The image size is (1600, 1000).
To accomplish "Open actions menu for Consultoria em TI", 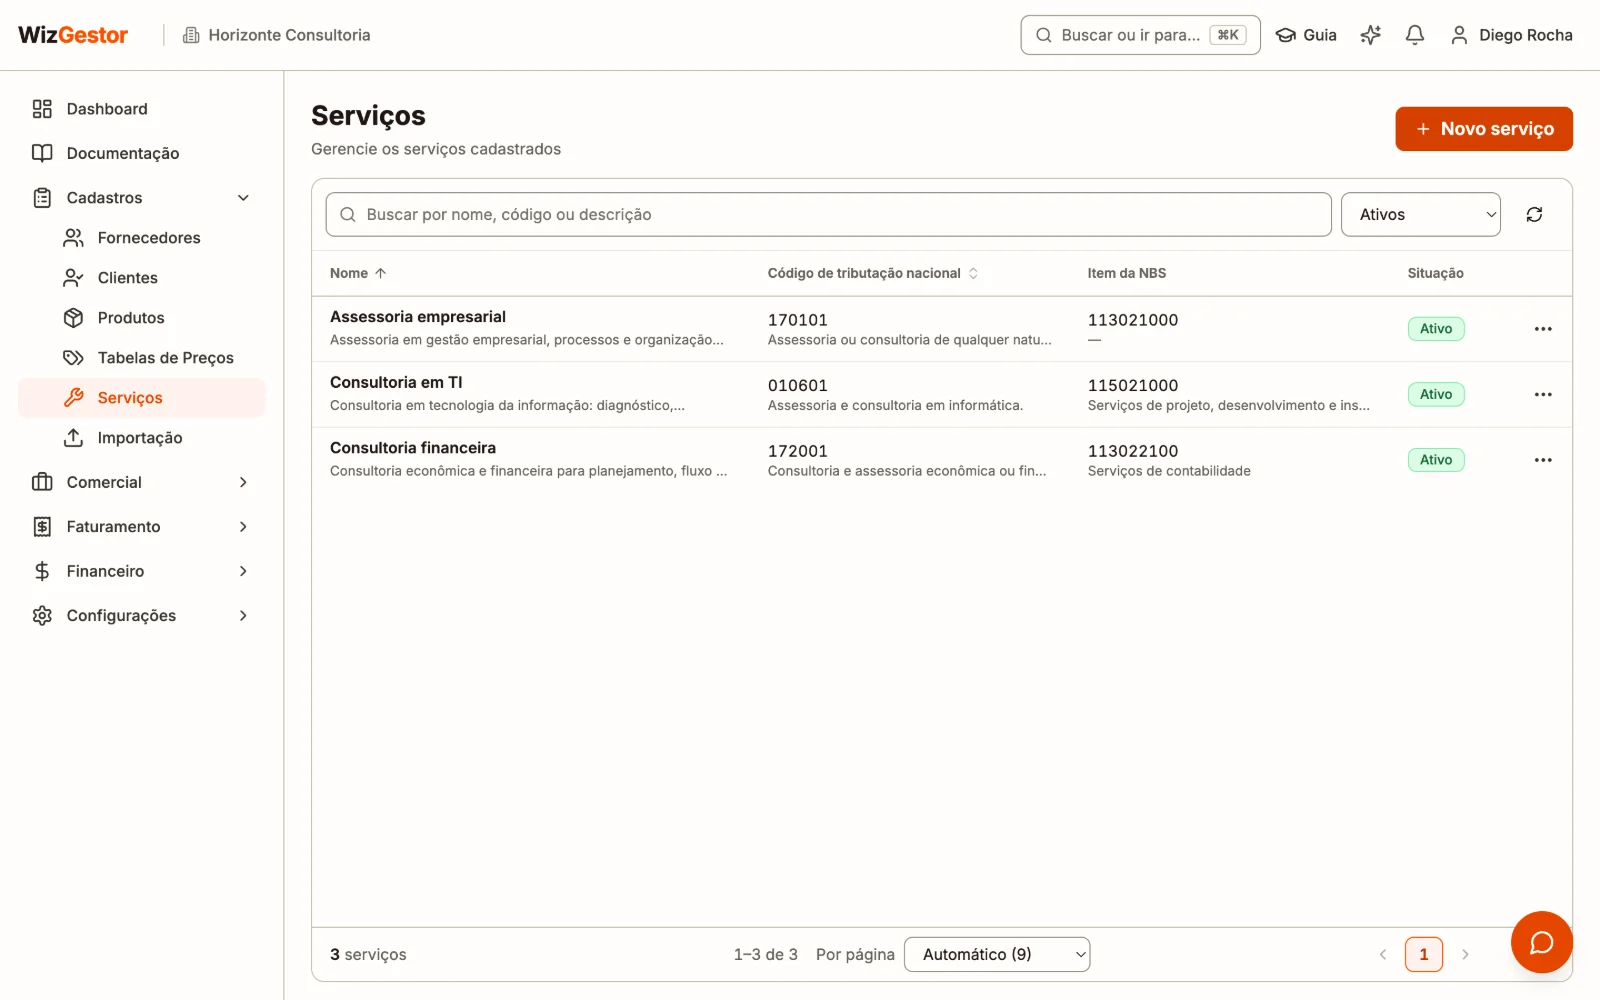I will pos(1543,394).
